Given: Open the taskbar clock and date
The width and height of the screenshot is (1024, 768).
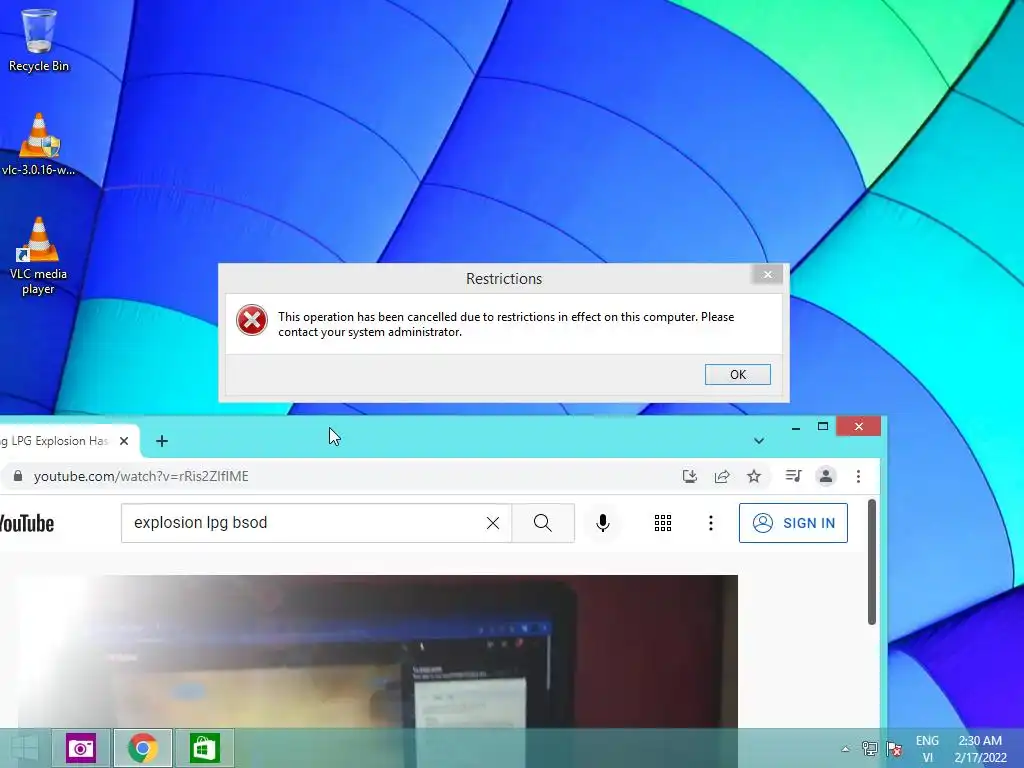Looking at the screenshot, I should coord(980,749).
